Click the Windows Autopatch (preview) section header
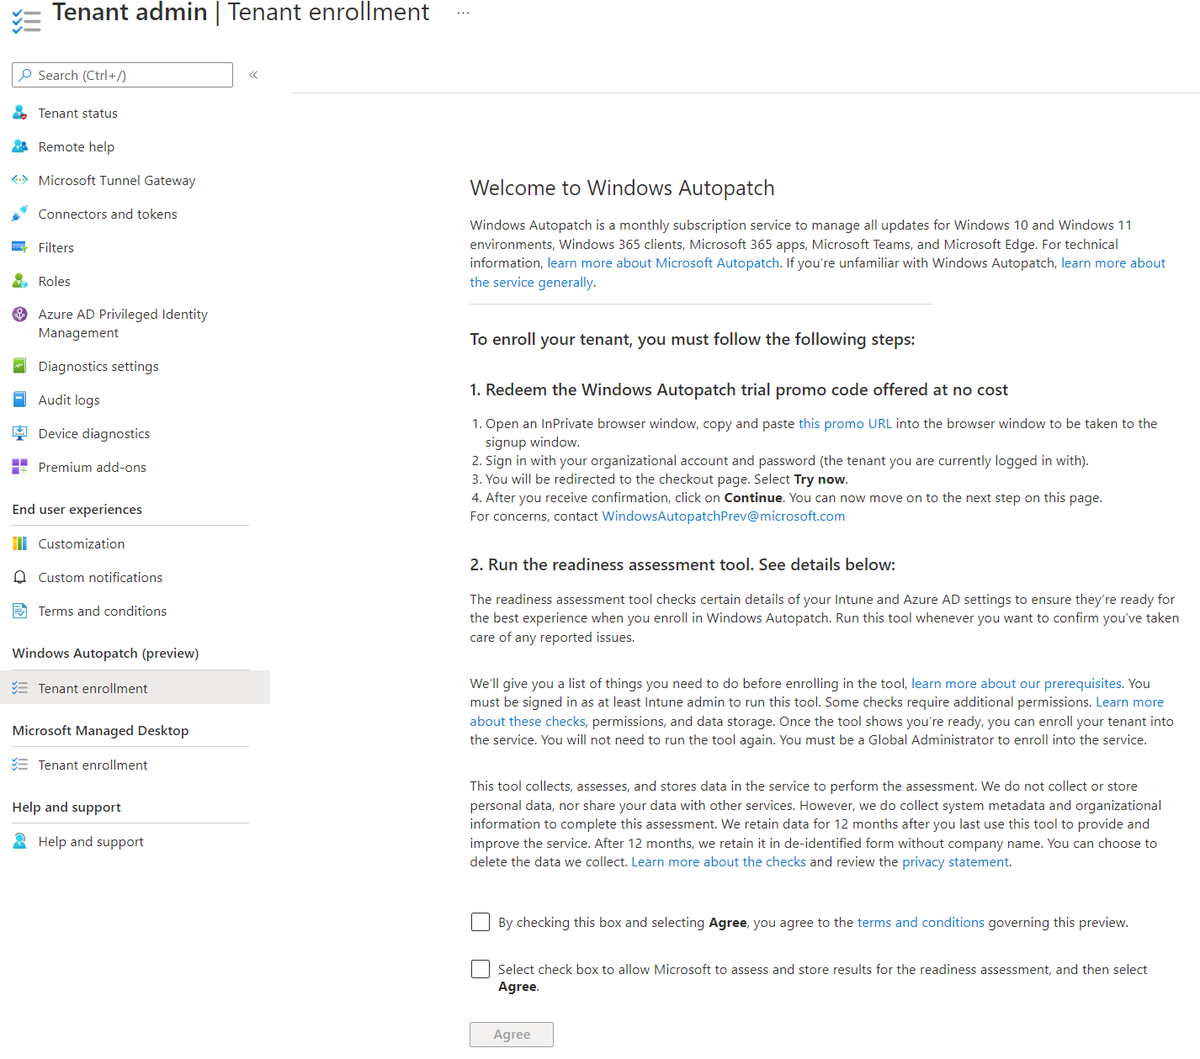Viewport: 1200px width, 1059px height. pyautogui.click(x=105, y=653)
